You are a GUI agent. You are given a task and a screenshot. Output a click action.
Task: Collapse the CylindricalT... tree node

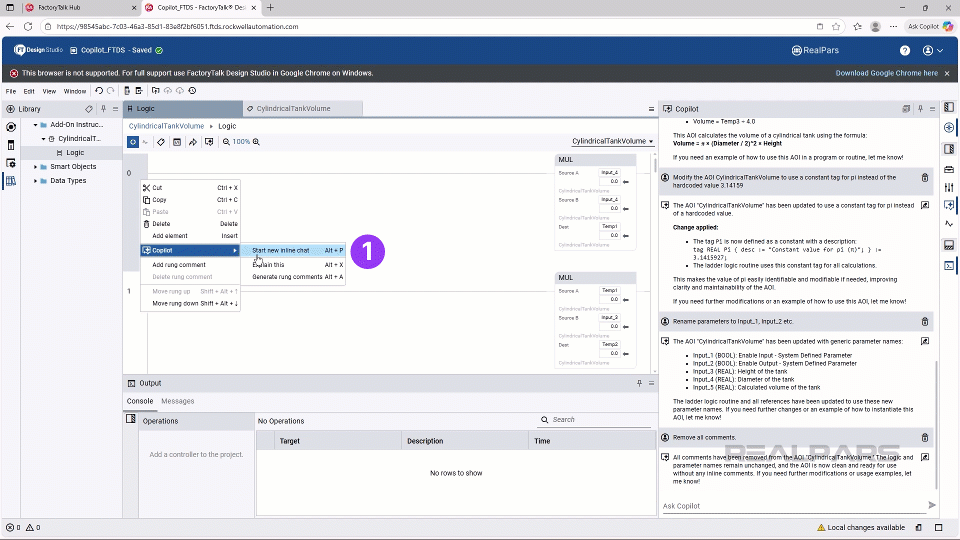[x=43, y=139]
